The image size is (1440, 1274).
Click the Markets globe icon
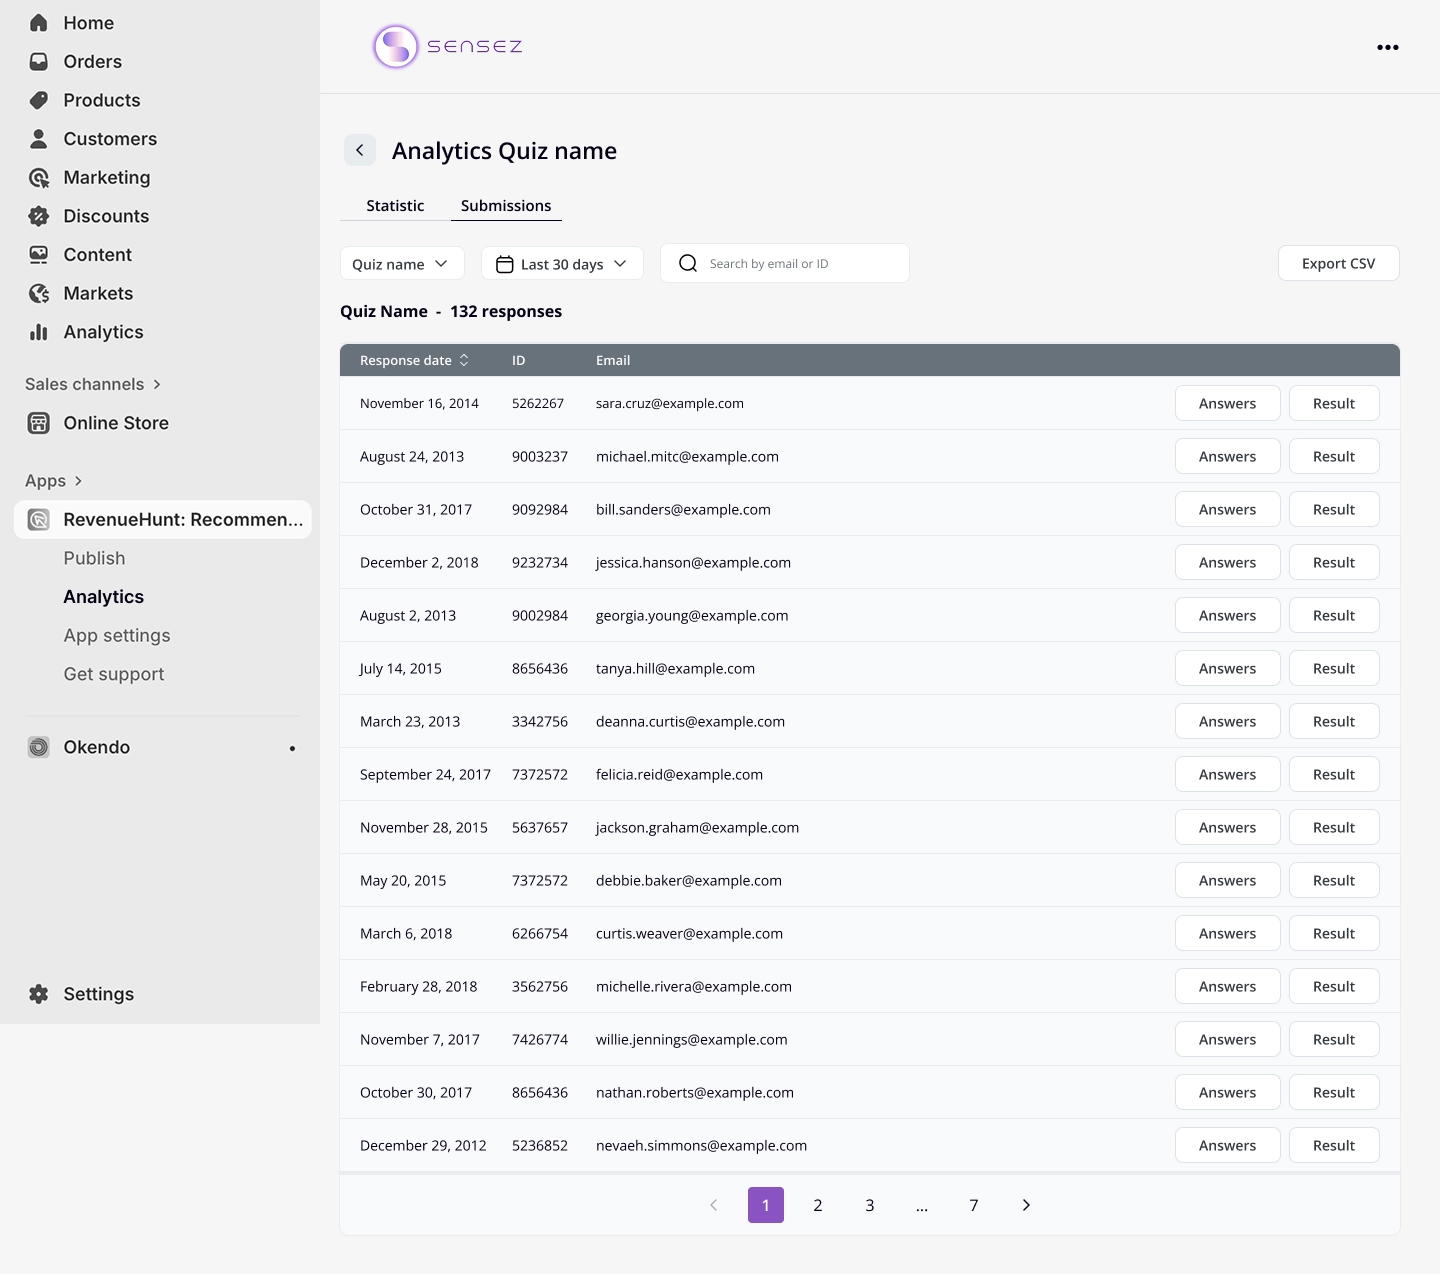[x=39, y=294]
